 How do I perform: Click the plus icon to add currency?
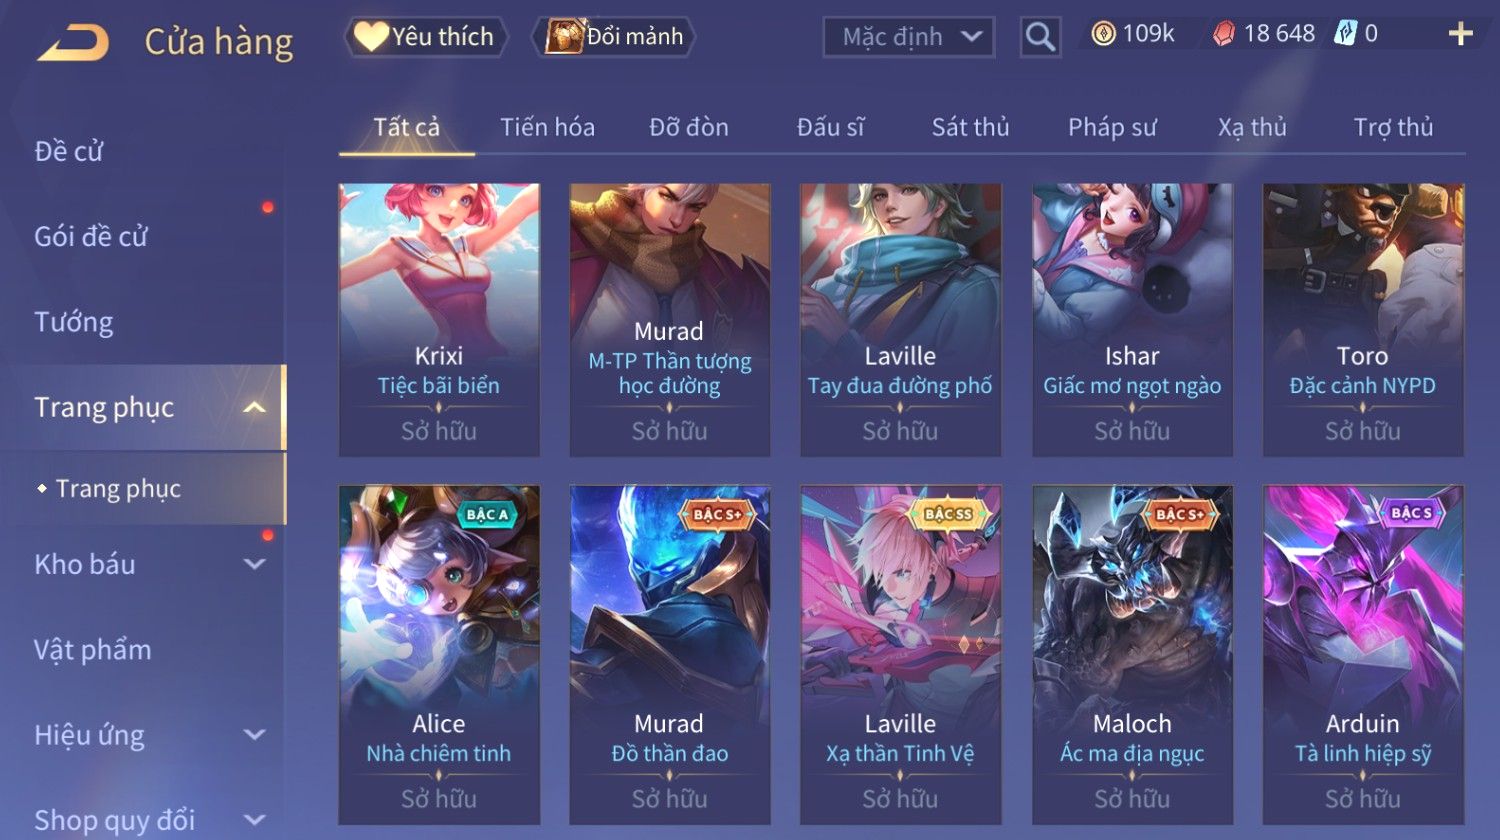[1460, 34]
